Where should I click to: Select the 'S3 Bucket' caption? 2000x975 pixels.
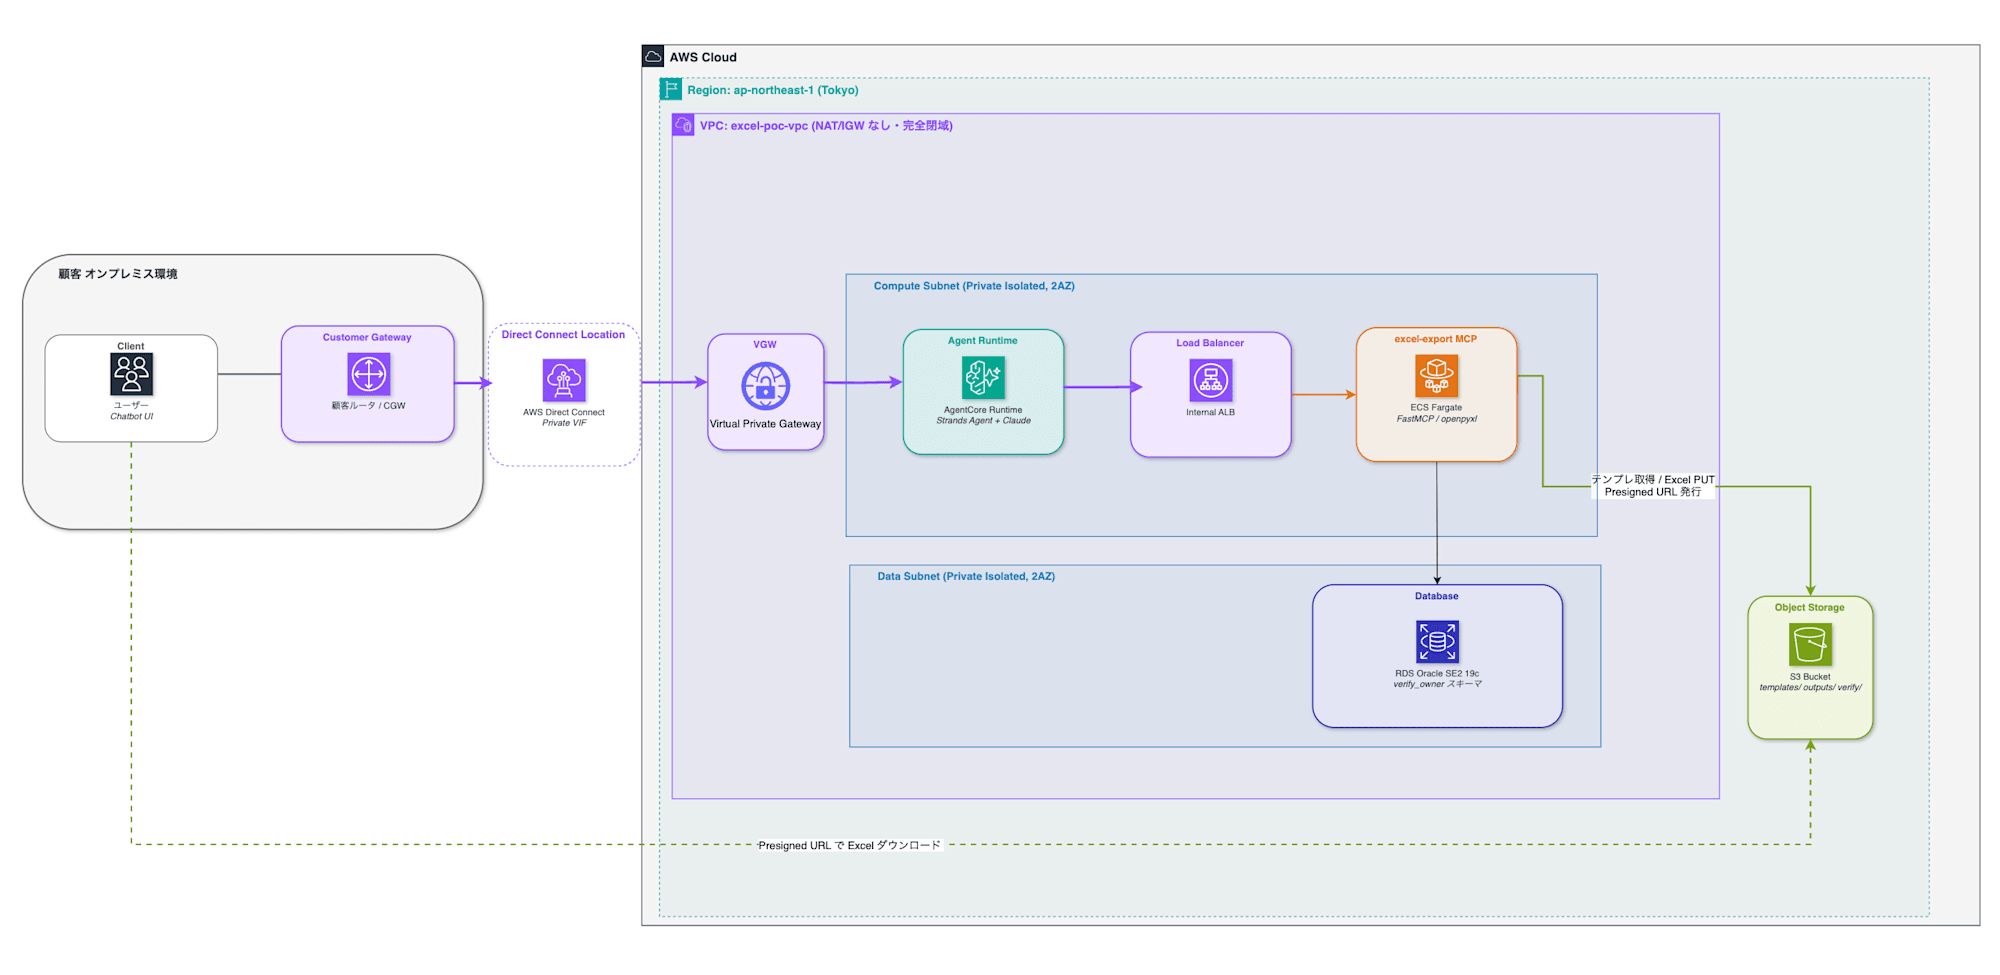(1810, 677)
